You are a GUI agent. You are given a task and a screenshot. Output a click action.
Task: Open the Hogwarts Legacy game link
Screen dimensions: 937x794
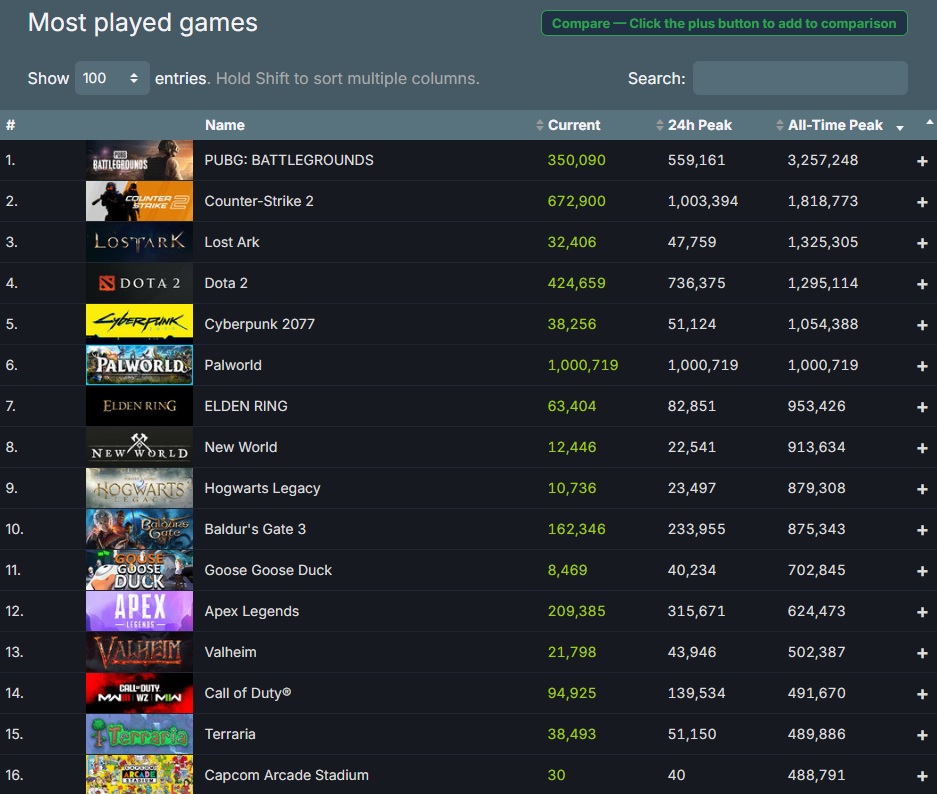(262, 488)
